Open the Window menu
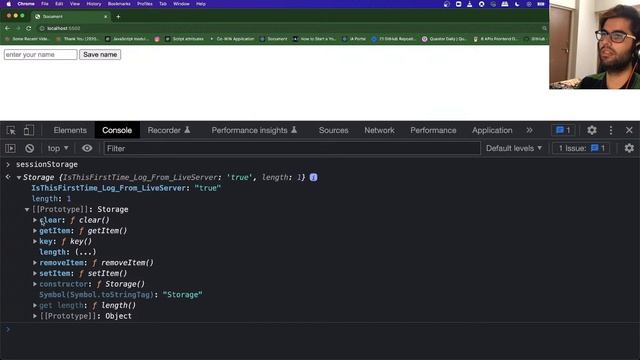This screenshot has height=360, width=640. click(x=181, y=4)
